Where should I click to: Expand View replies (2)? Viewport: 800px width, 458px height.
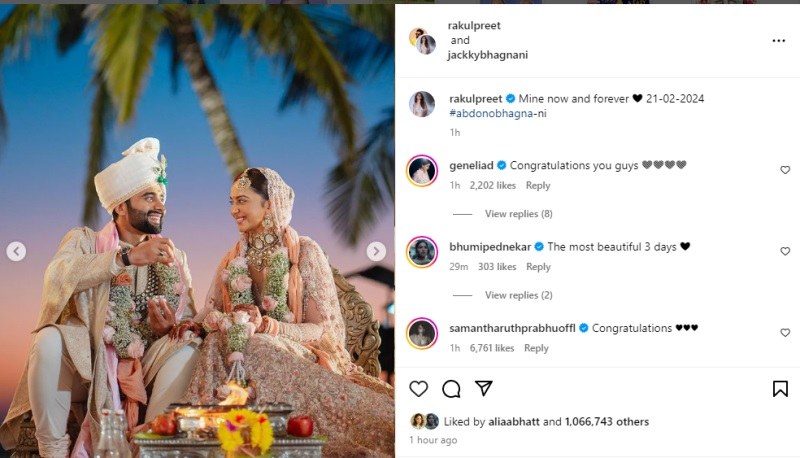click(x=518, y=296)
